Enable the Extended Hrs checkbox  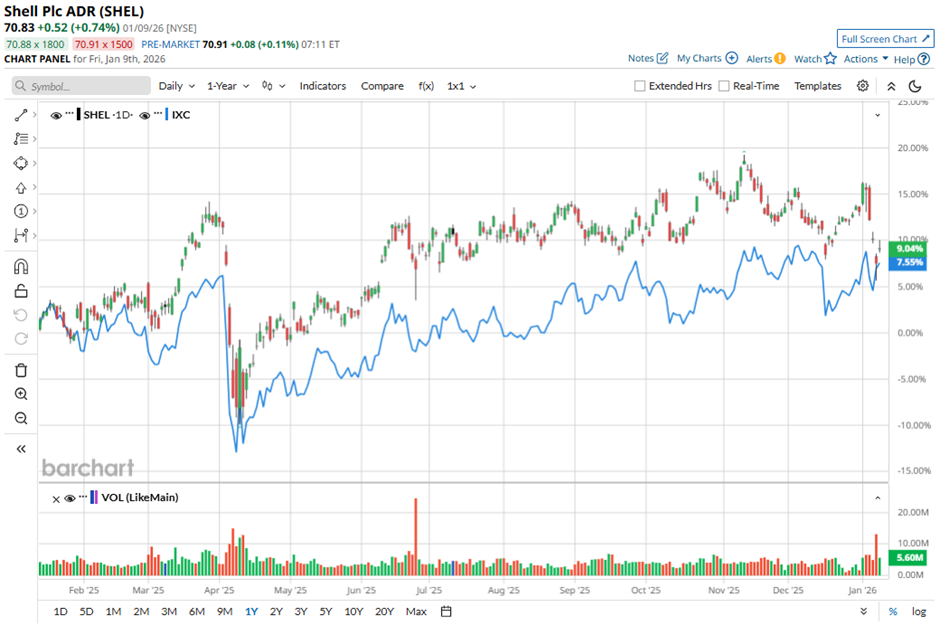(x=640, y=86)
